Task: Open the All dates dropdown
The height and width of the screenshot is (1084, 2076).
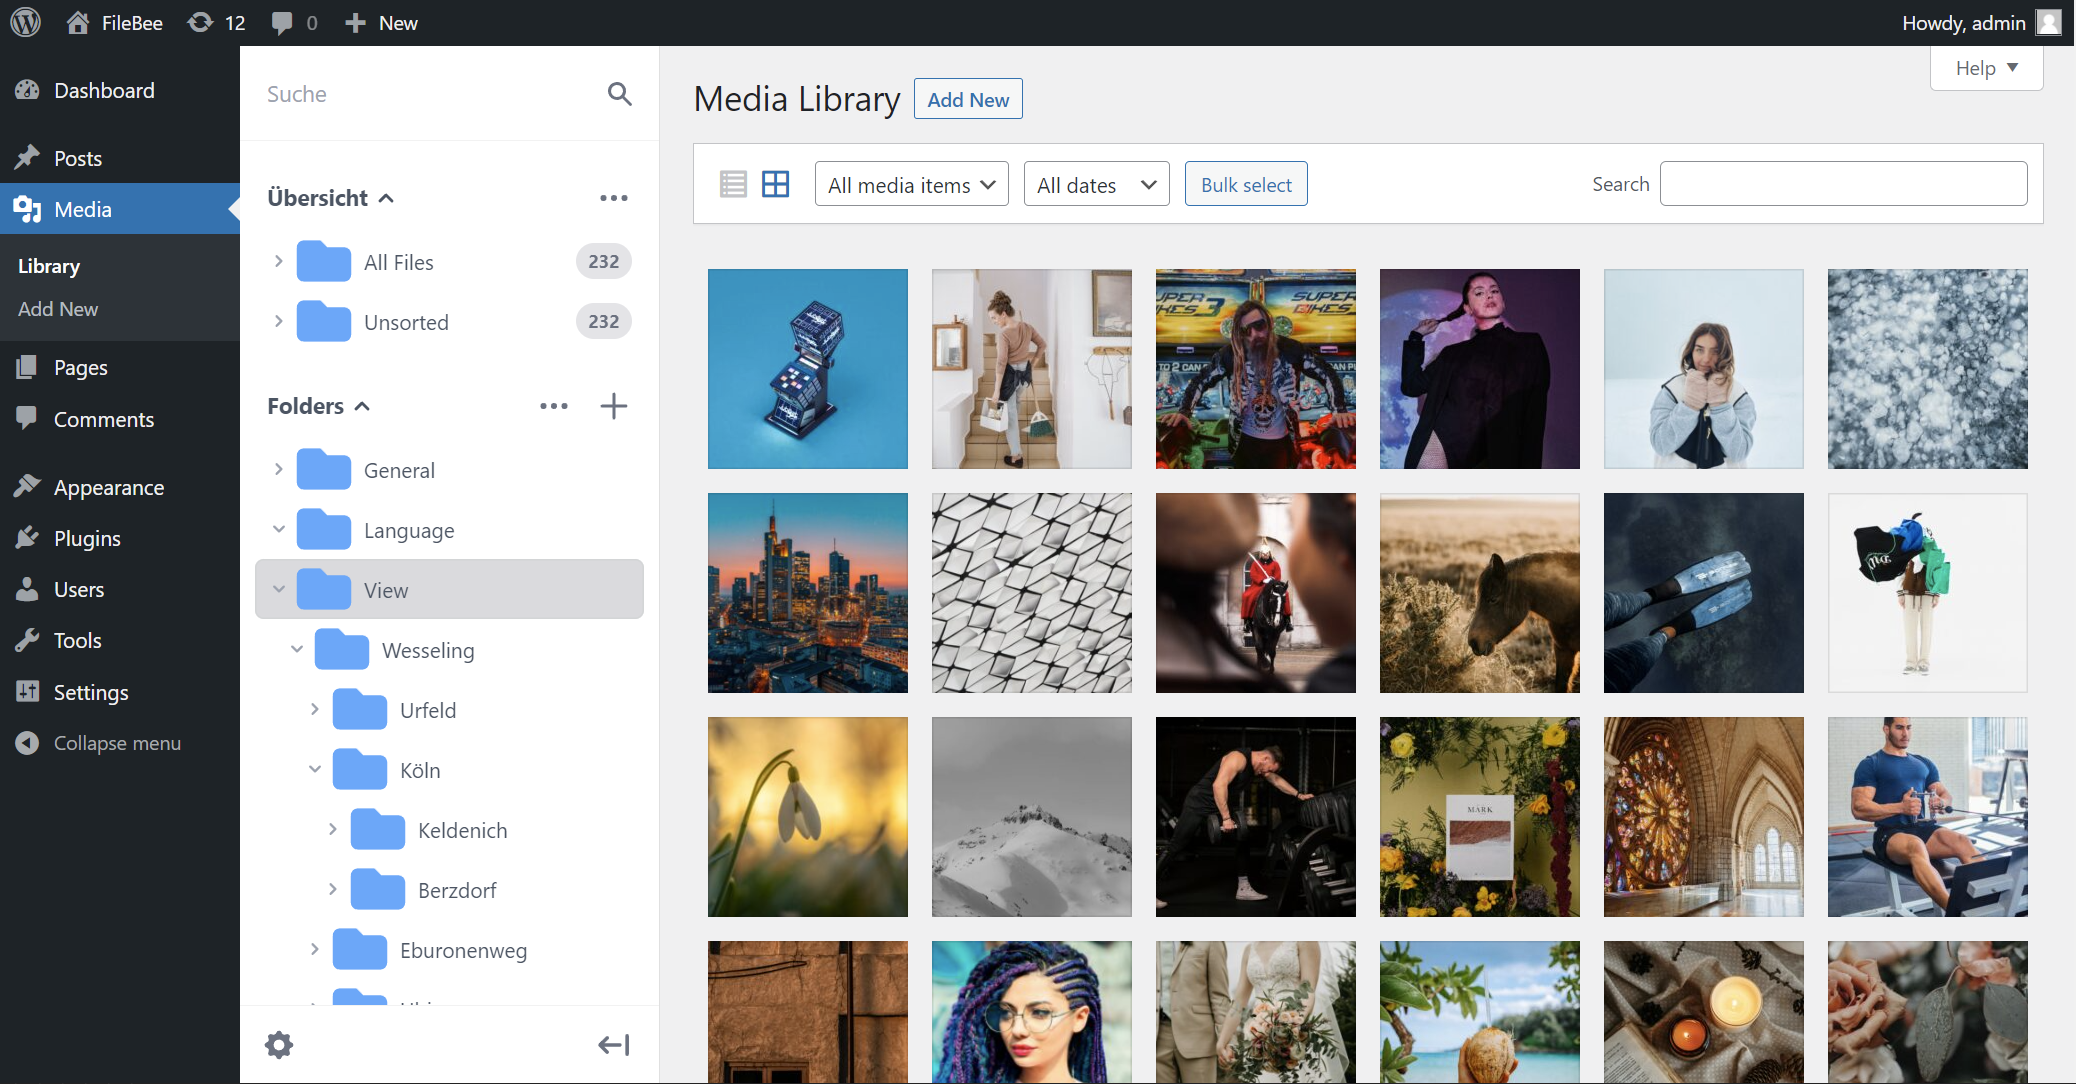Action: pyautogui.click(x=1096, y=185)
